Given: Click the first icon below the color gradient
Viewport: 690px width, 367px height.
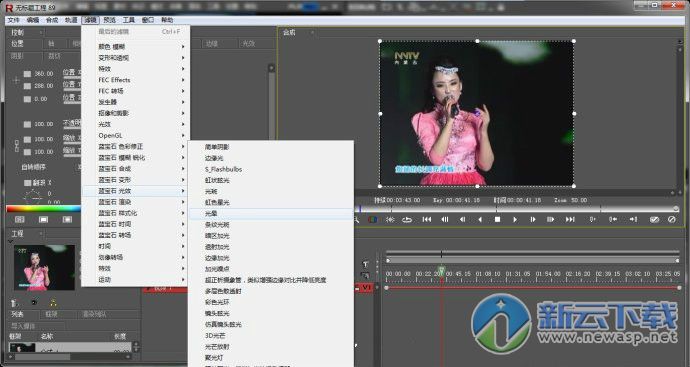Looking at the screenshot, I should pos(20,219).
